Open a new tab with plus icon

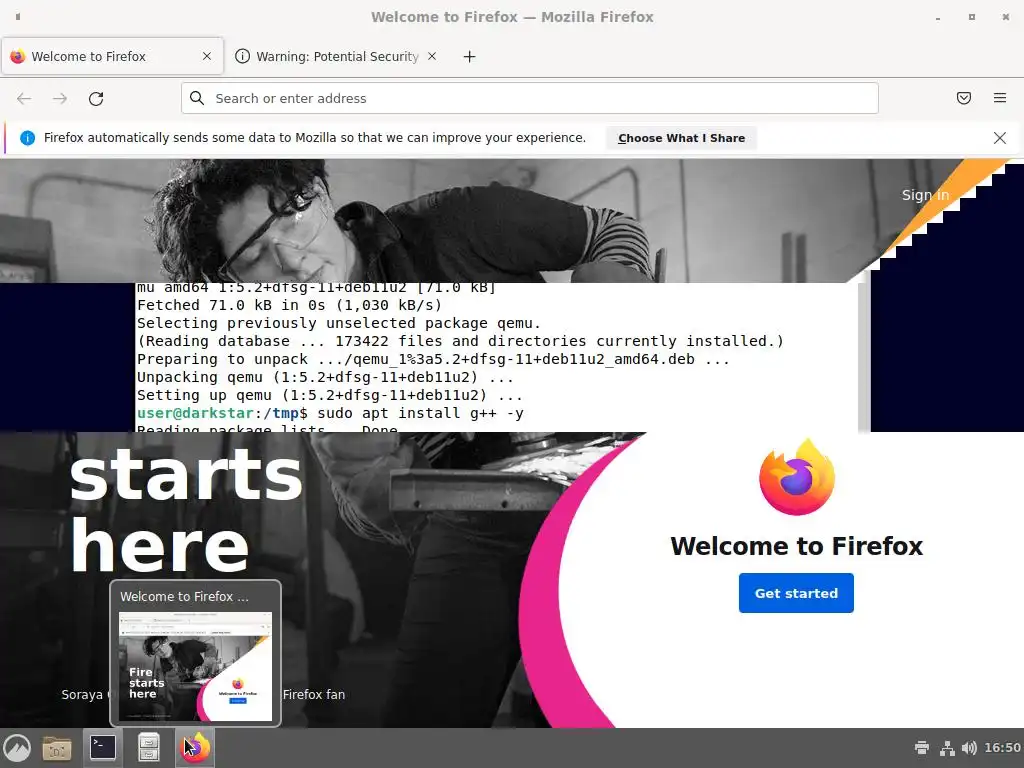pos(469,57)
